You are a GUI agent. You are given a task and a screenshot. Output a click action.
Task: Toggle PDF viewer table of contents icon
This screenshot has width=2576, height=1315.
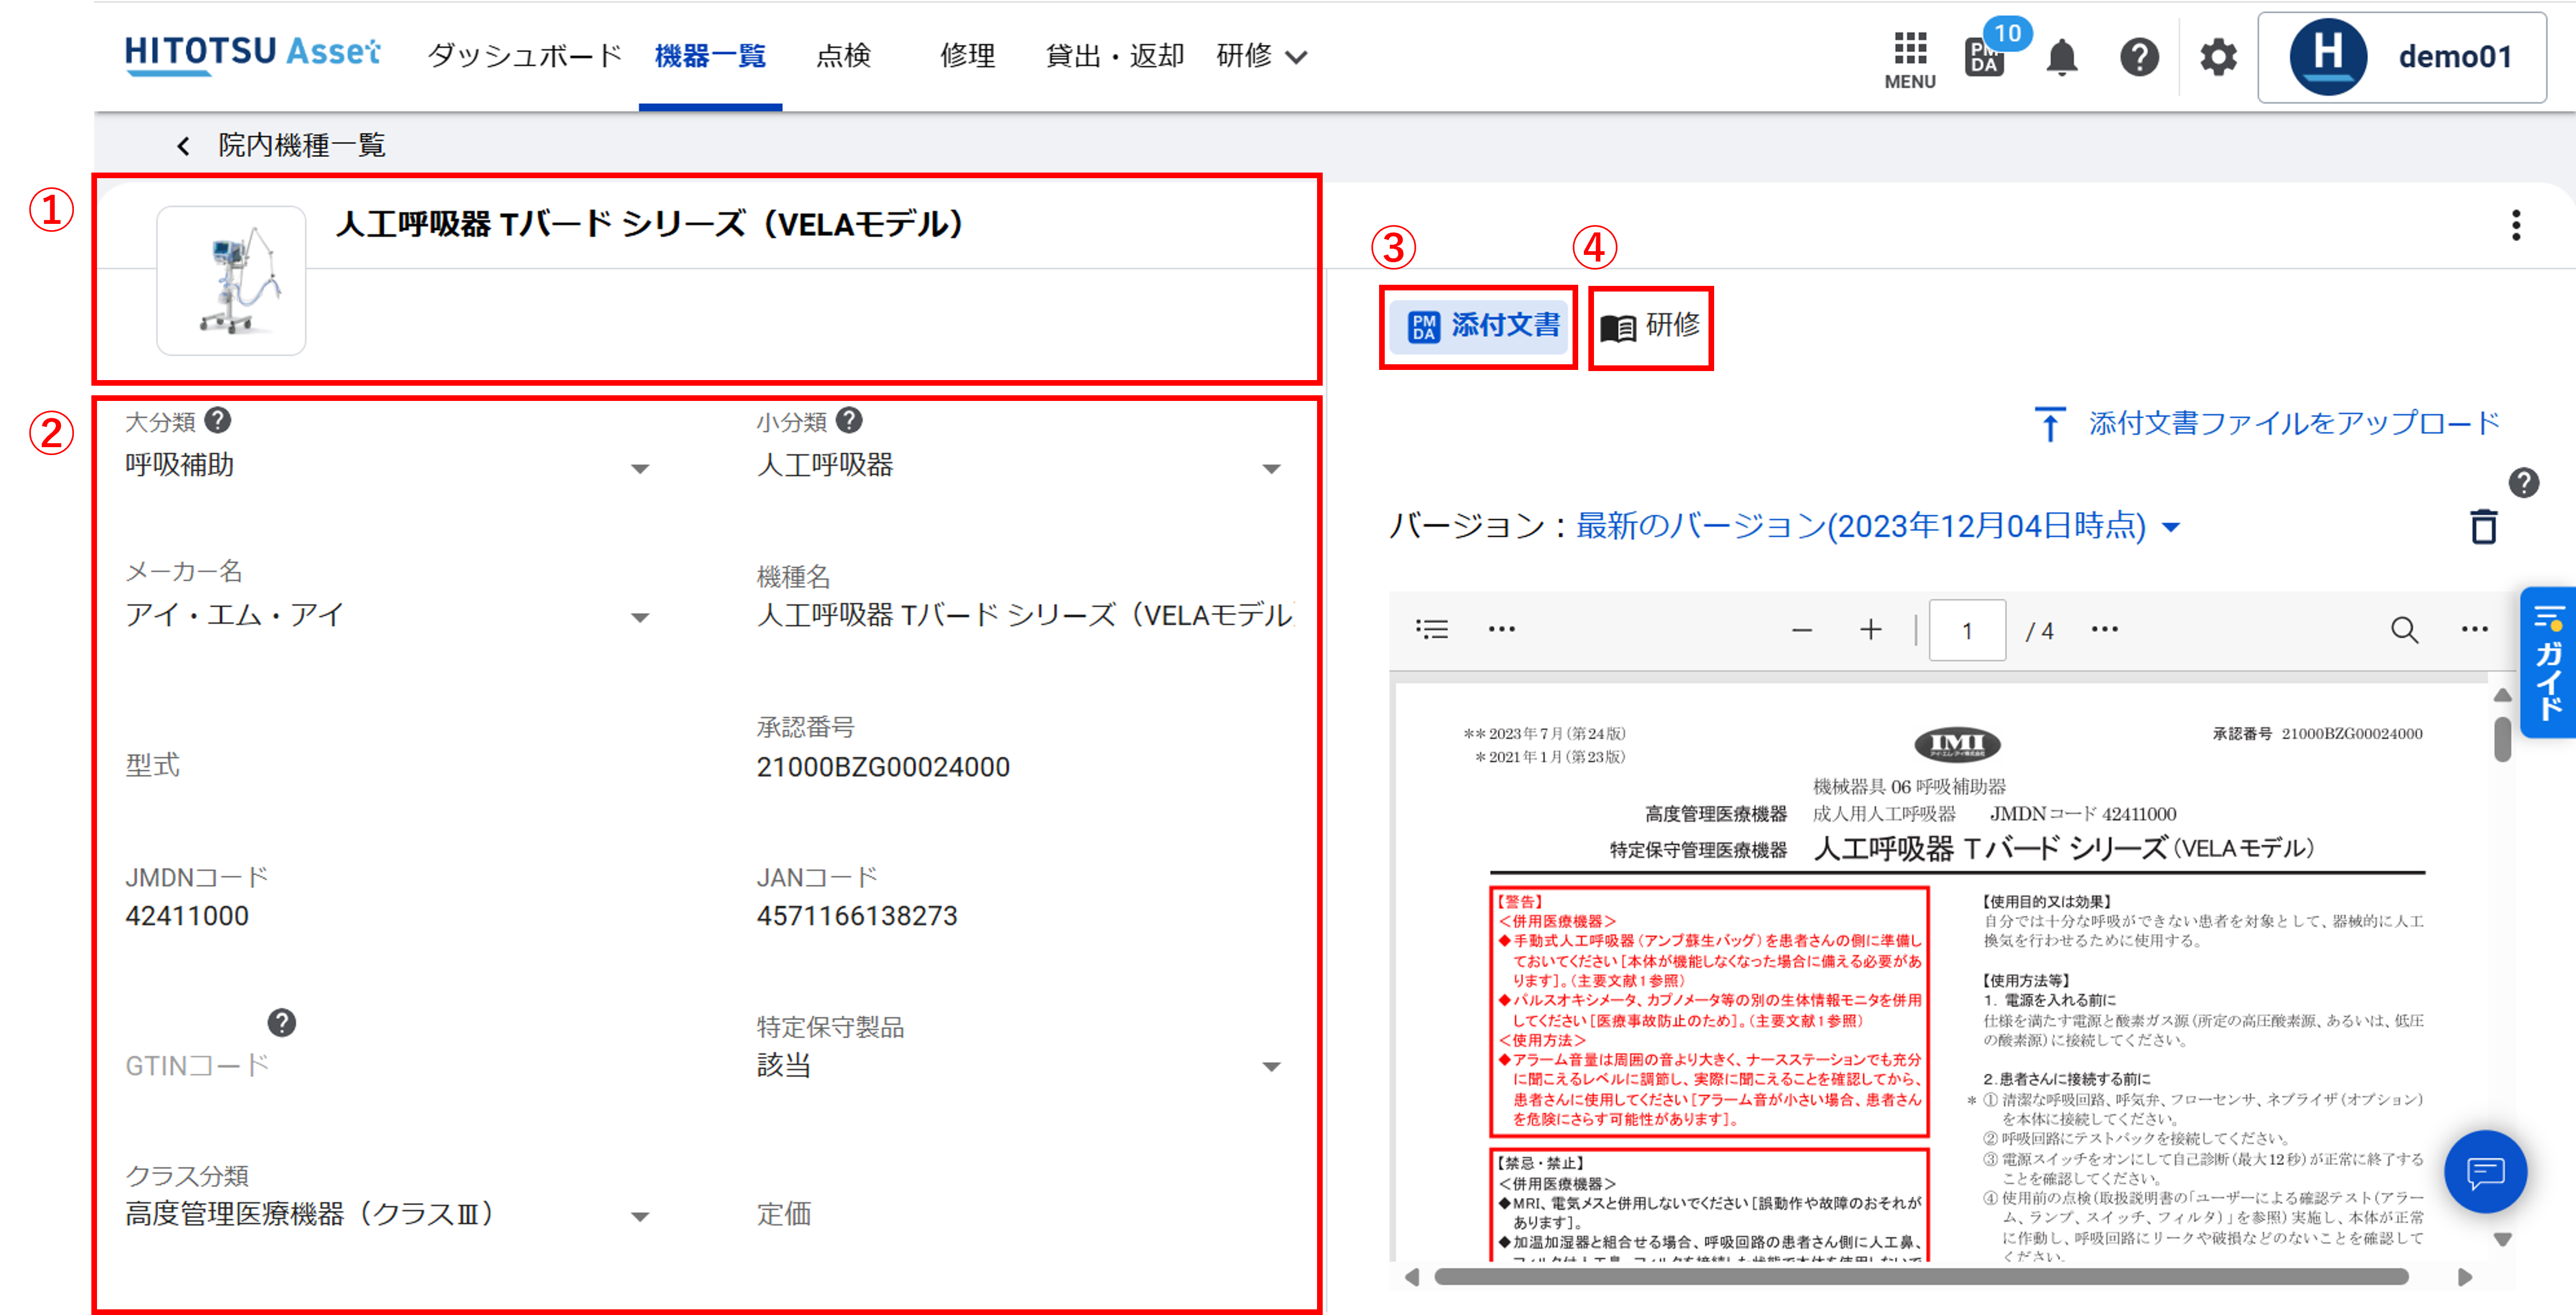pyautogui.click(x=1432, y=629)
